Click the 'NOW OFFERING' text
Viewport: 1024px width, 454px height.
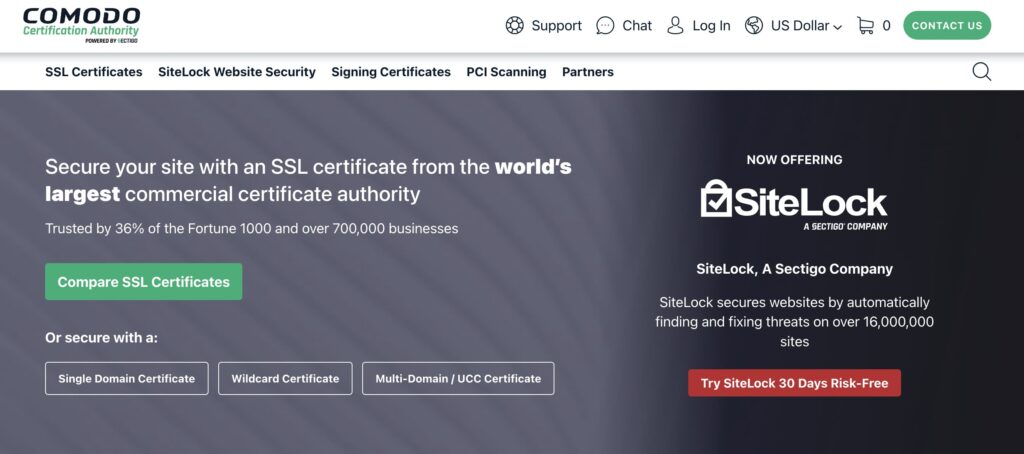(794, 159)
